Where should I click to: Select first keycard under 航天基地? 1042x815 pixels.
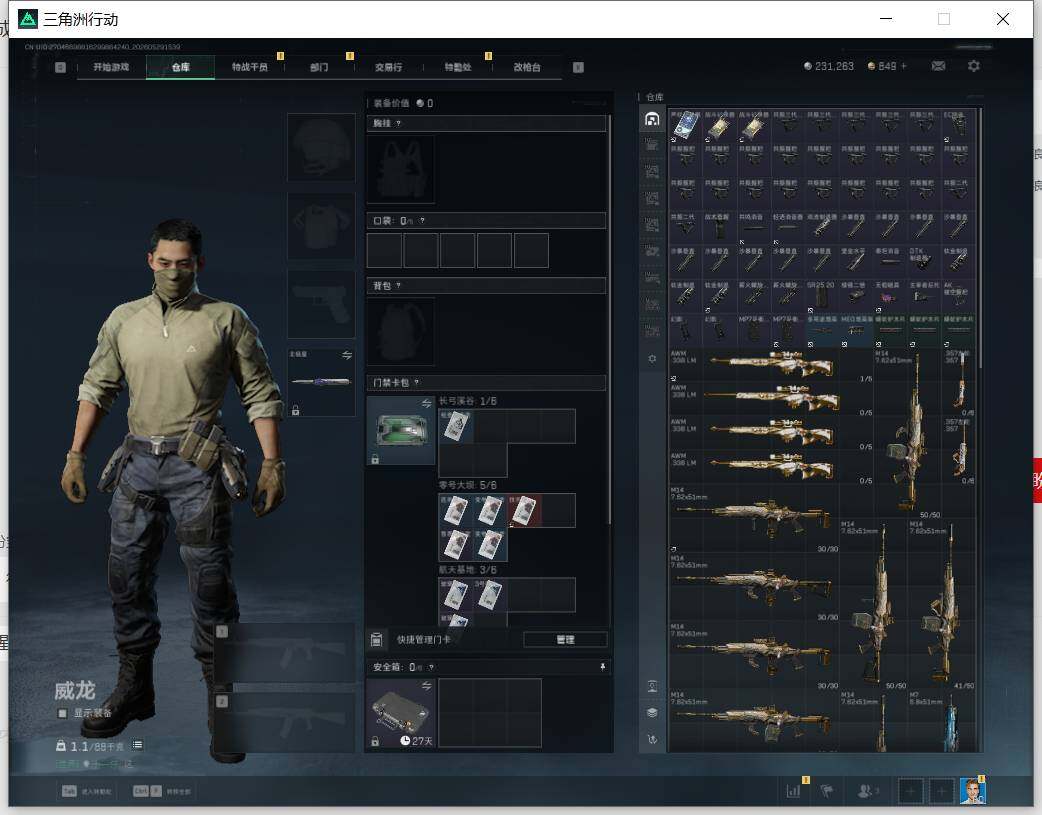point(456,594)
